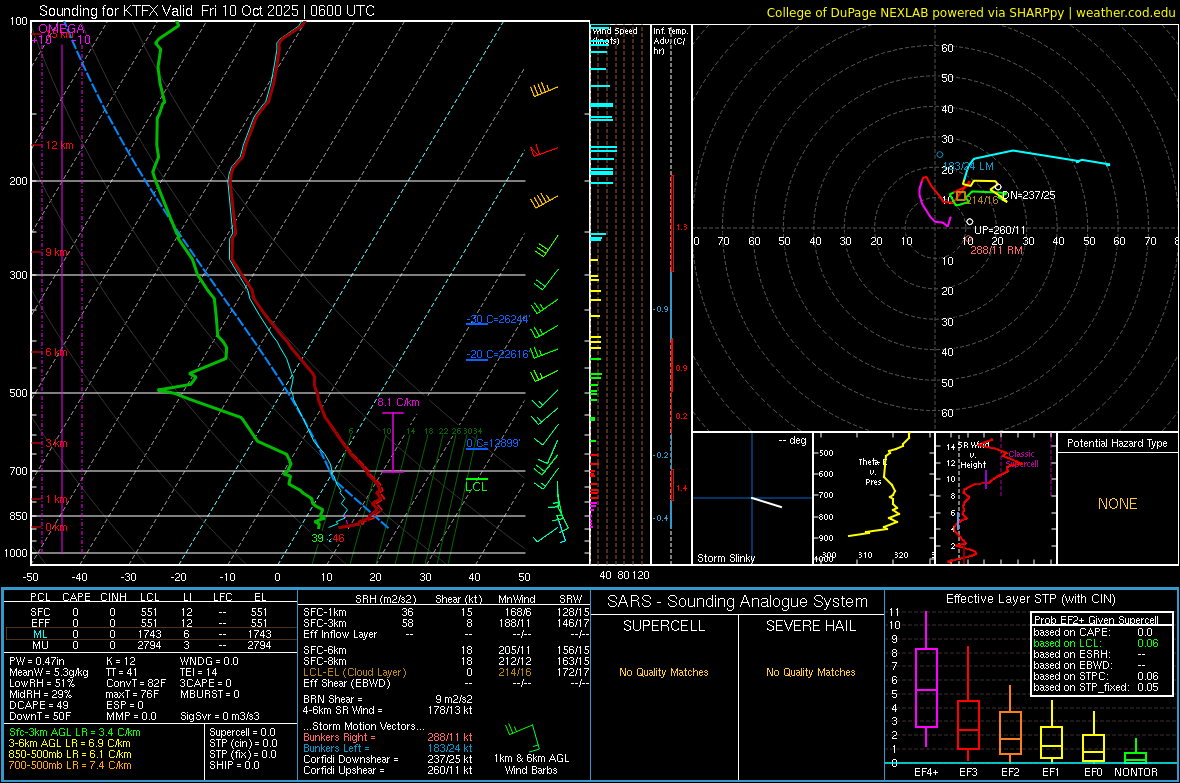1180x783 pixels.
Task: Click the Sfc-3km AGL LR = 3.4 C/km line
Action: click(x=75, y=732)
